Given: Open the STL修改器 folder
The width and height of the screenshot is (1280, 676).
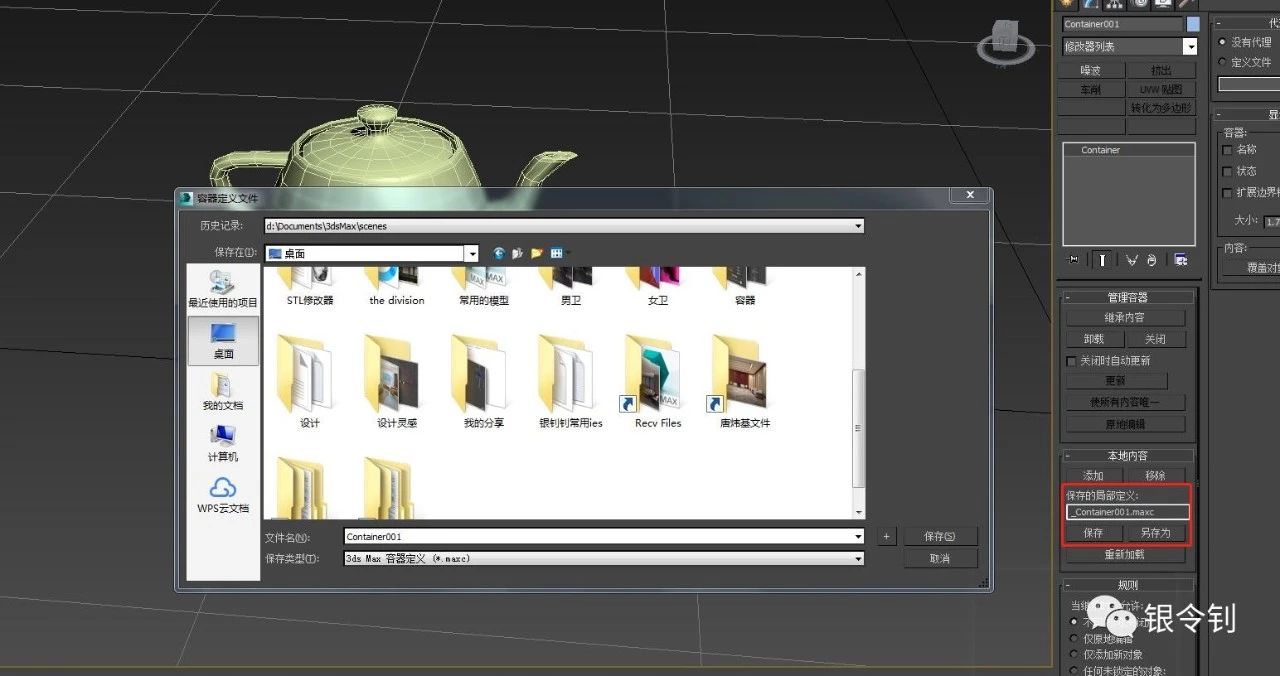Looking at the screenshot, I should click(310, 287).
